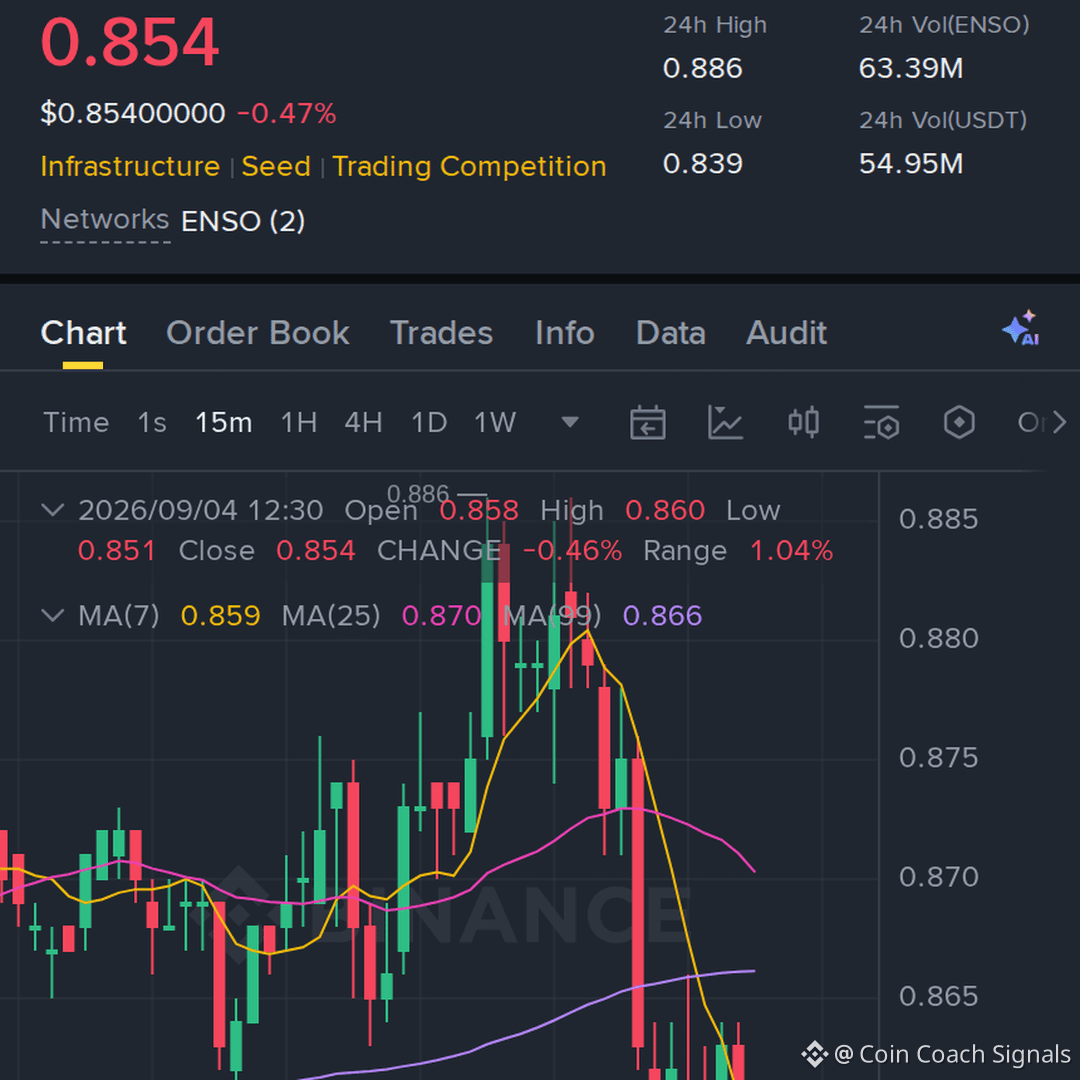Click the Trading Competition tag link

click(469, 167)
